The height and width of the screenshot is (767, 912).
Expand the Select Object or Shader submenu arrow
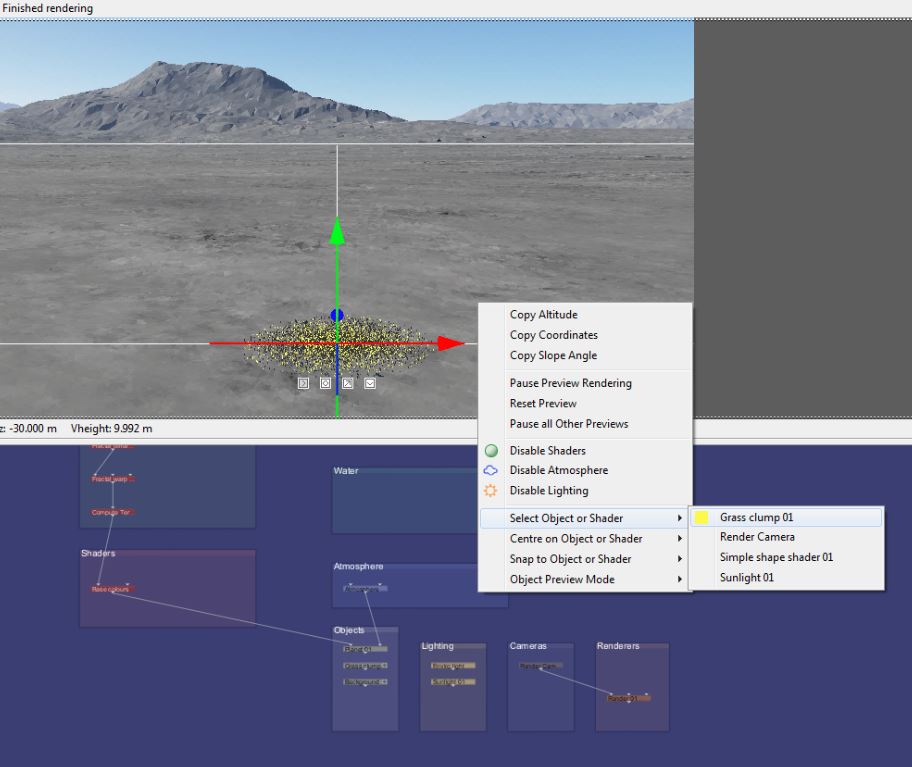pyautogui.click(x=679, y=518)
